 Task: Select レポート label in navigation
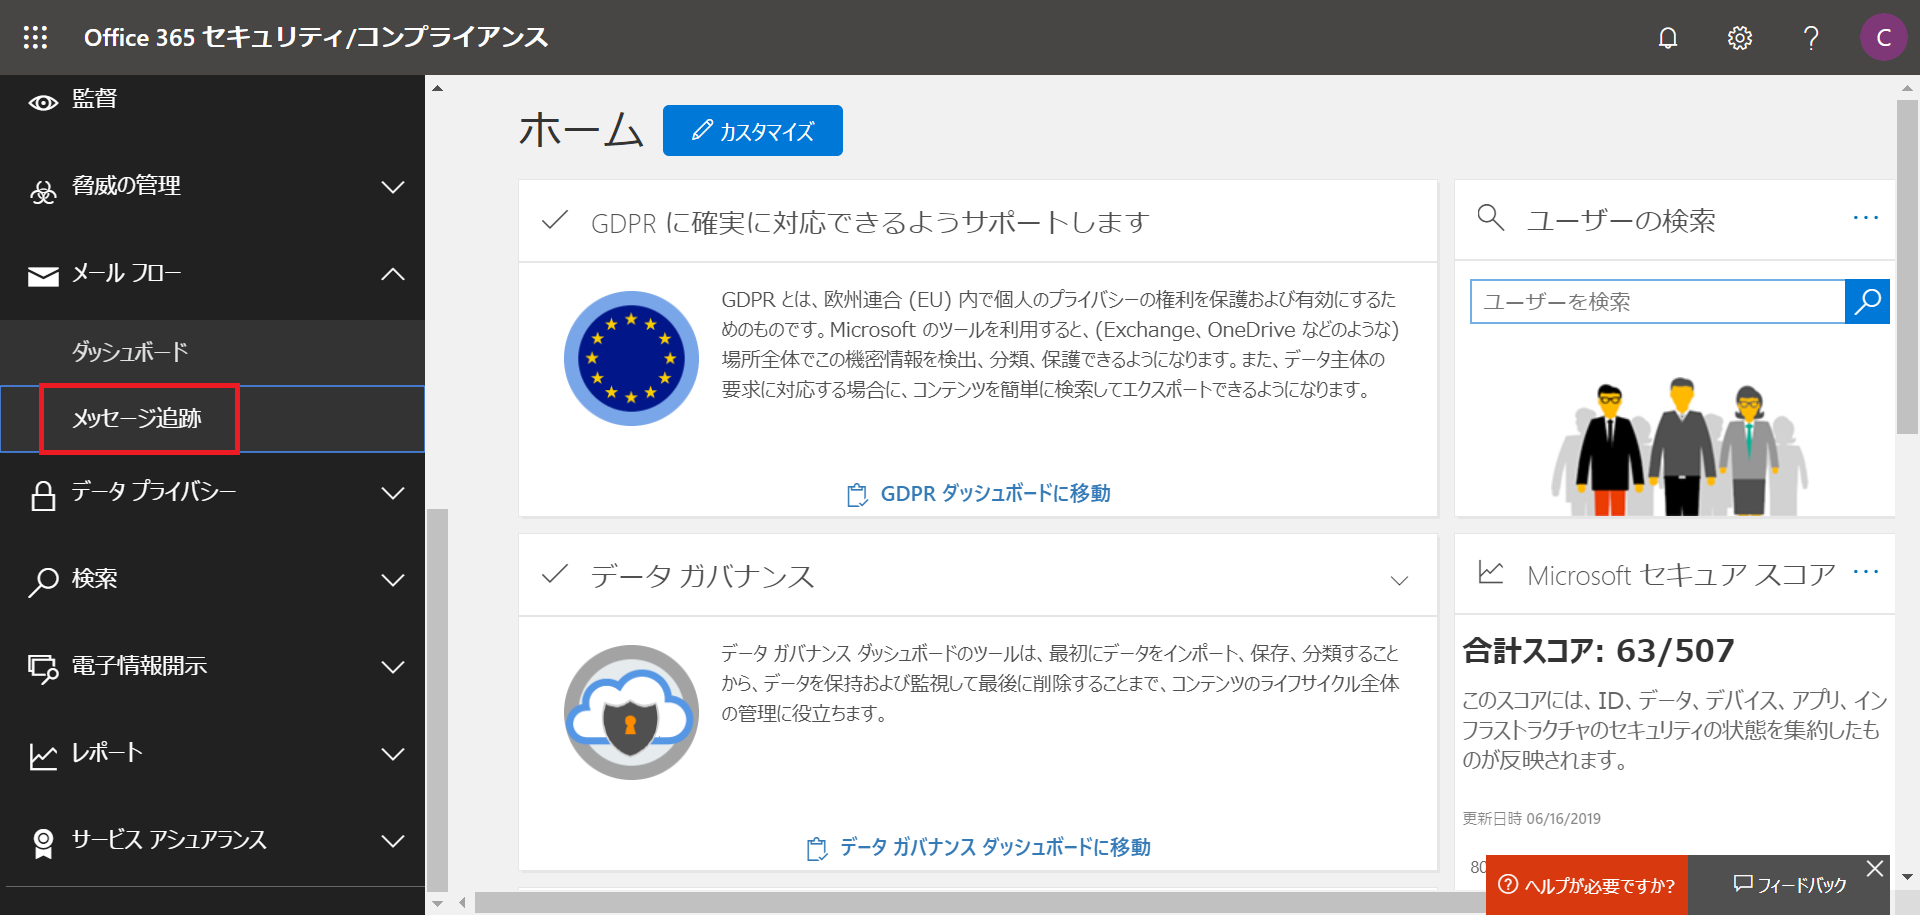coord(107,753)
